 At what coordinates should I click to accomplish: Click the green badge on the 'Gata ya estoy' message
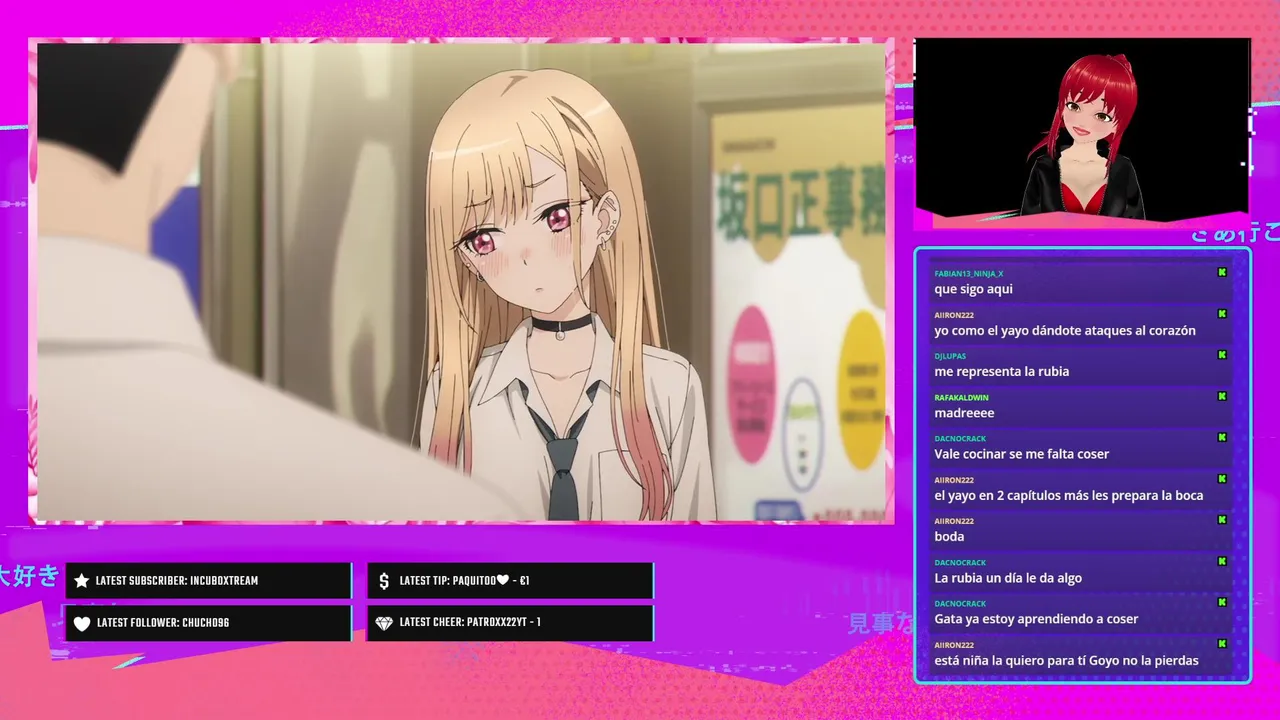pyautogui.click(x=1222, y=603)
